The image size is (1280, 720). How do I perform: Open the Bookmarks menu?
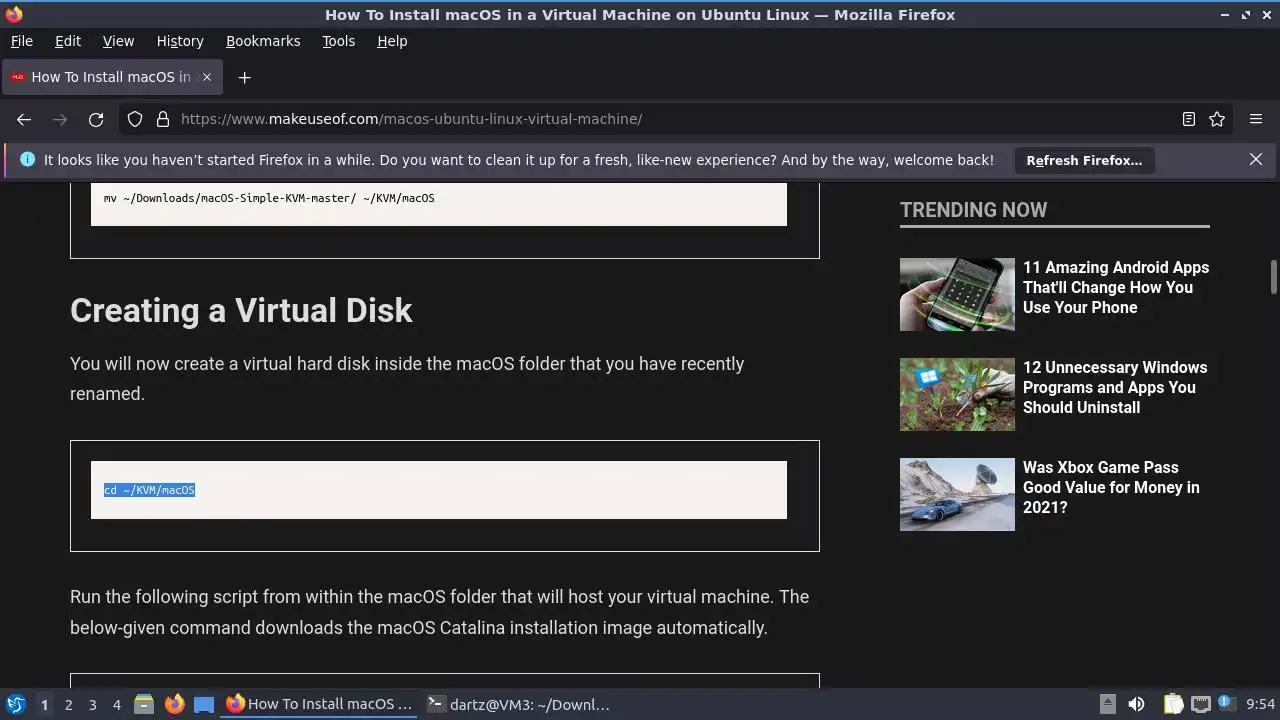(263, 41)
